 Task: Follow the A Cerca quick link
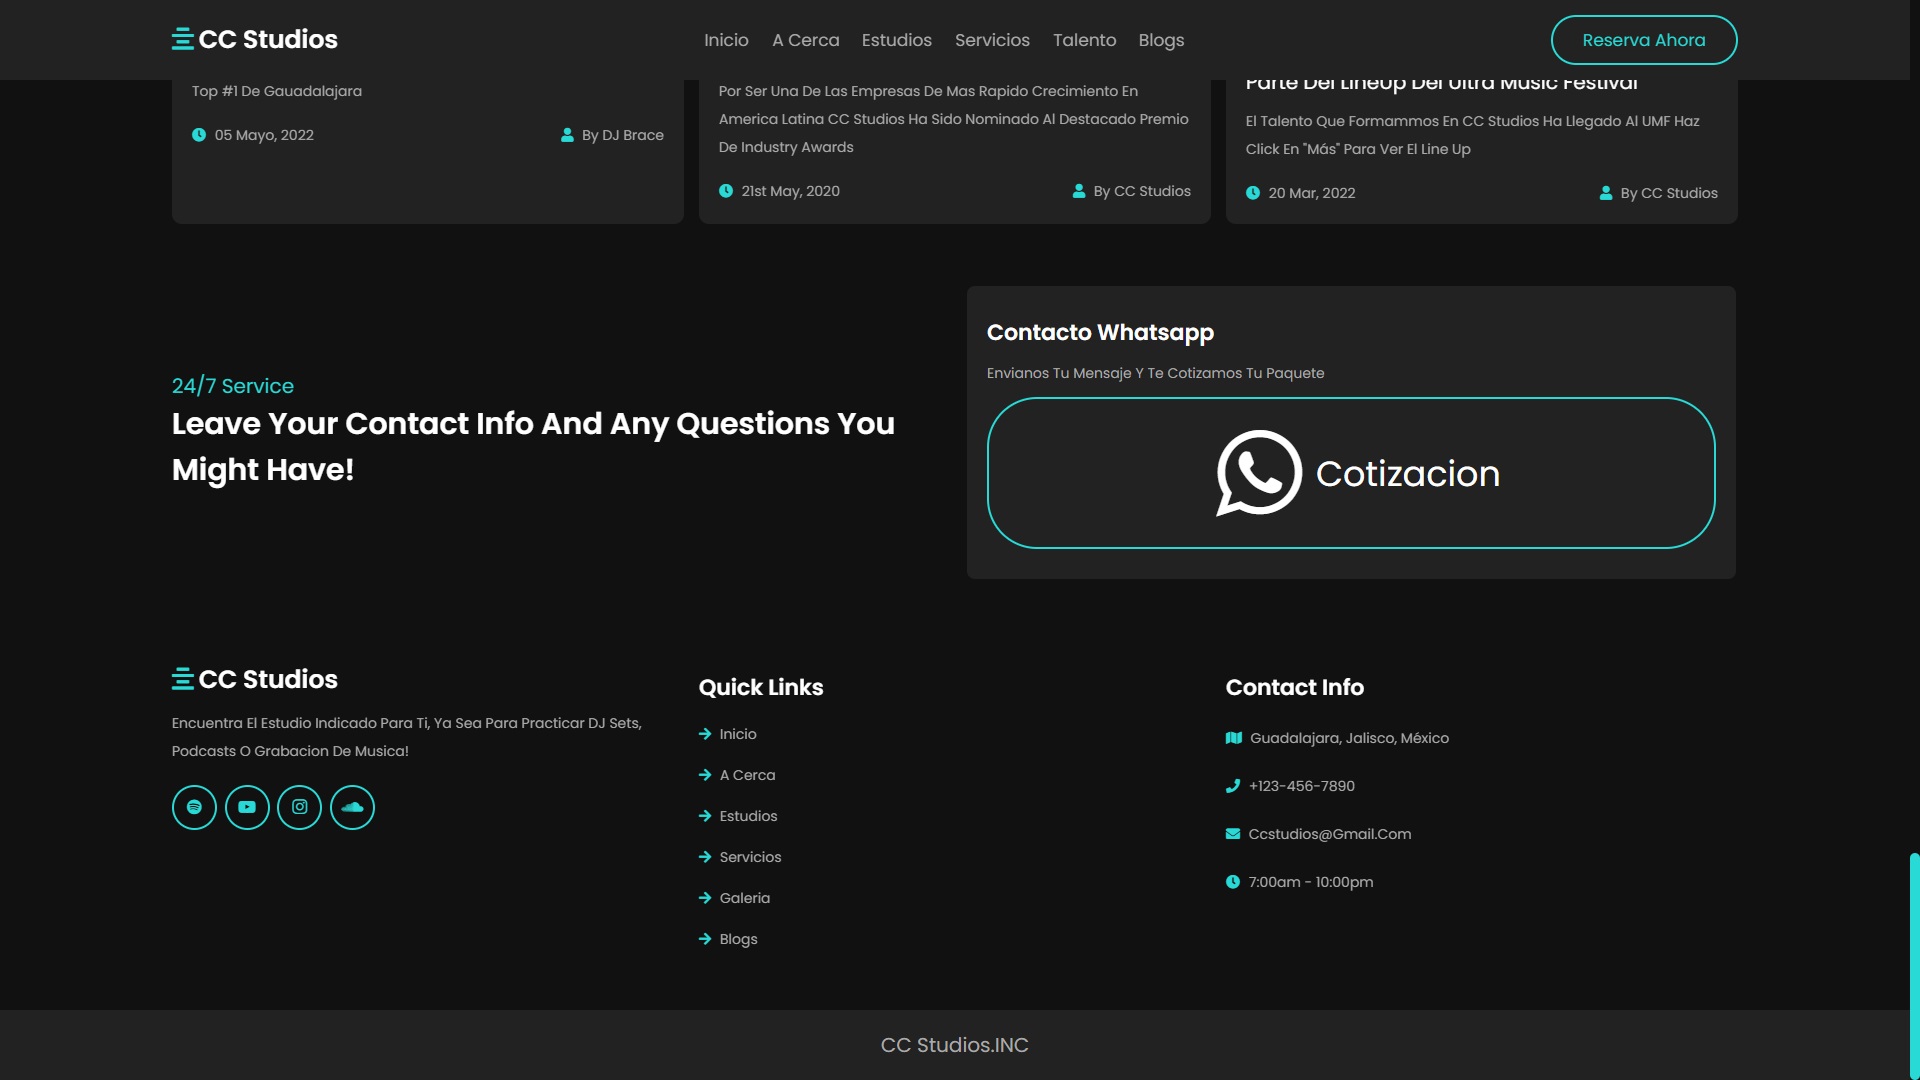click(747, 775)
